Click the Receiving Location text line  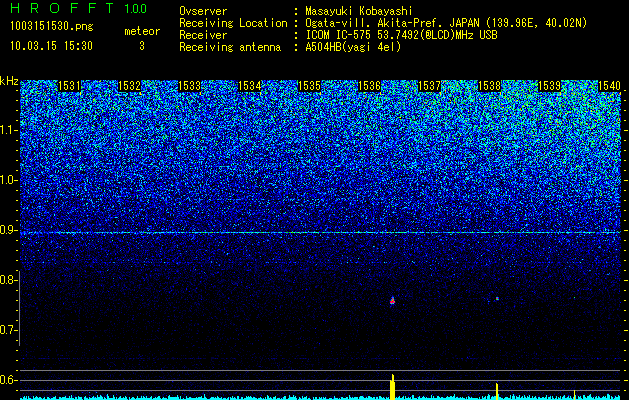pyautogui.click(x=383, y=23)
